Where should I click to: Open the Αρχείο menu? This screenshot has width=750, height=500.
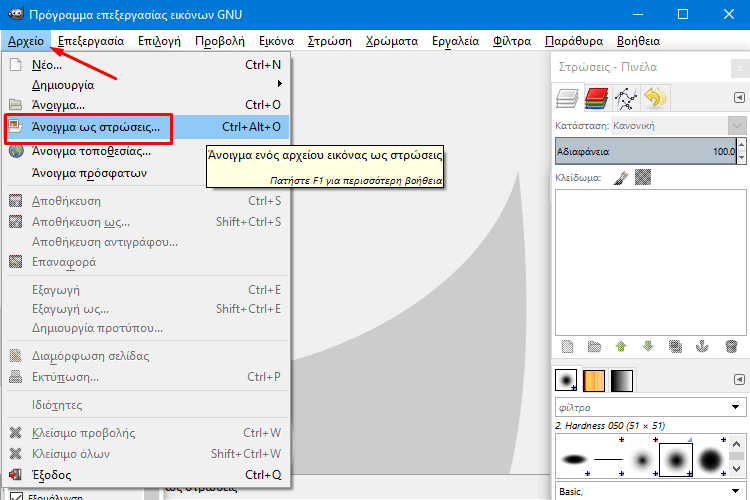pos(26,41)
